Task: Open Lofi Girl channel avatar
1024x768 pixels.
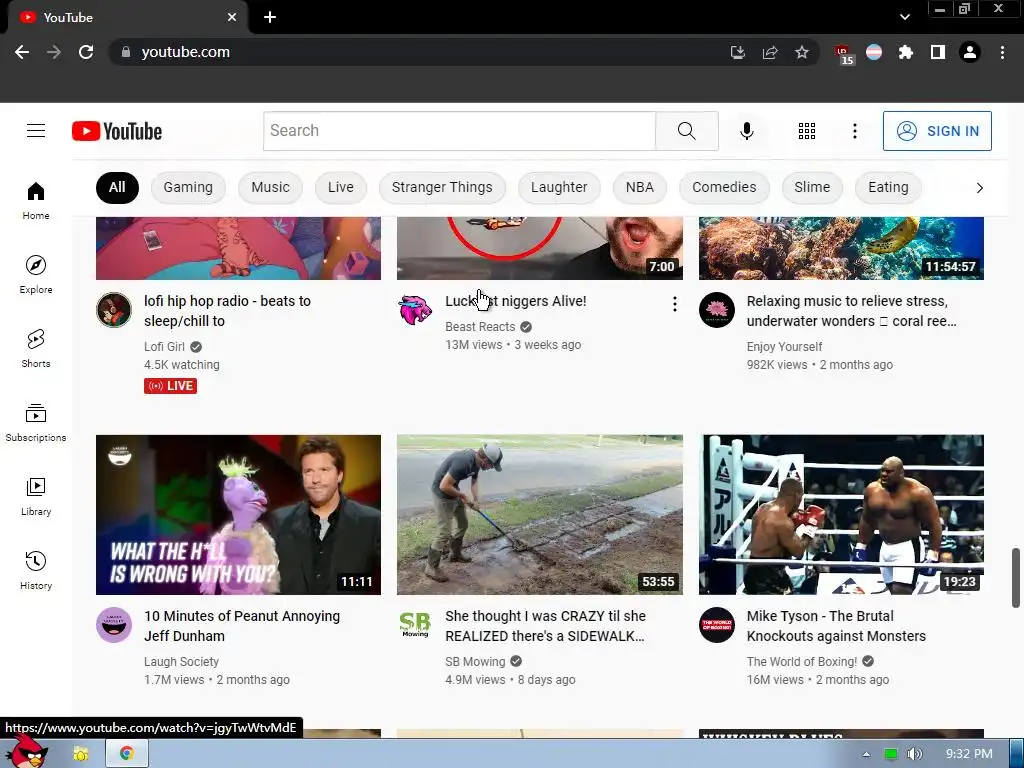Action: [114, 310]
